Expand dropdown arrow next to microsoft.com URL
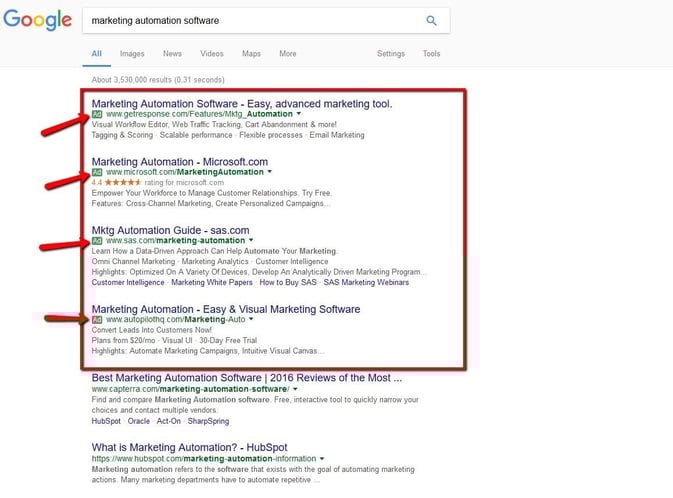The width and height of the screenshot is (673, 498). 270,172
